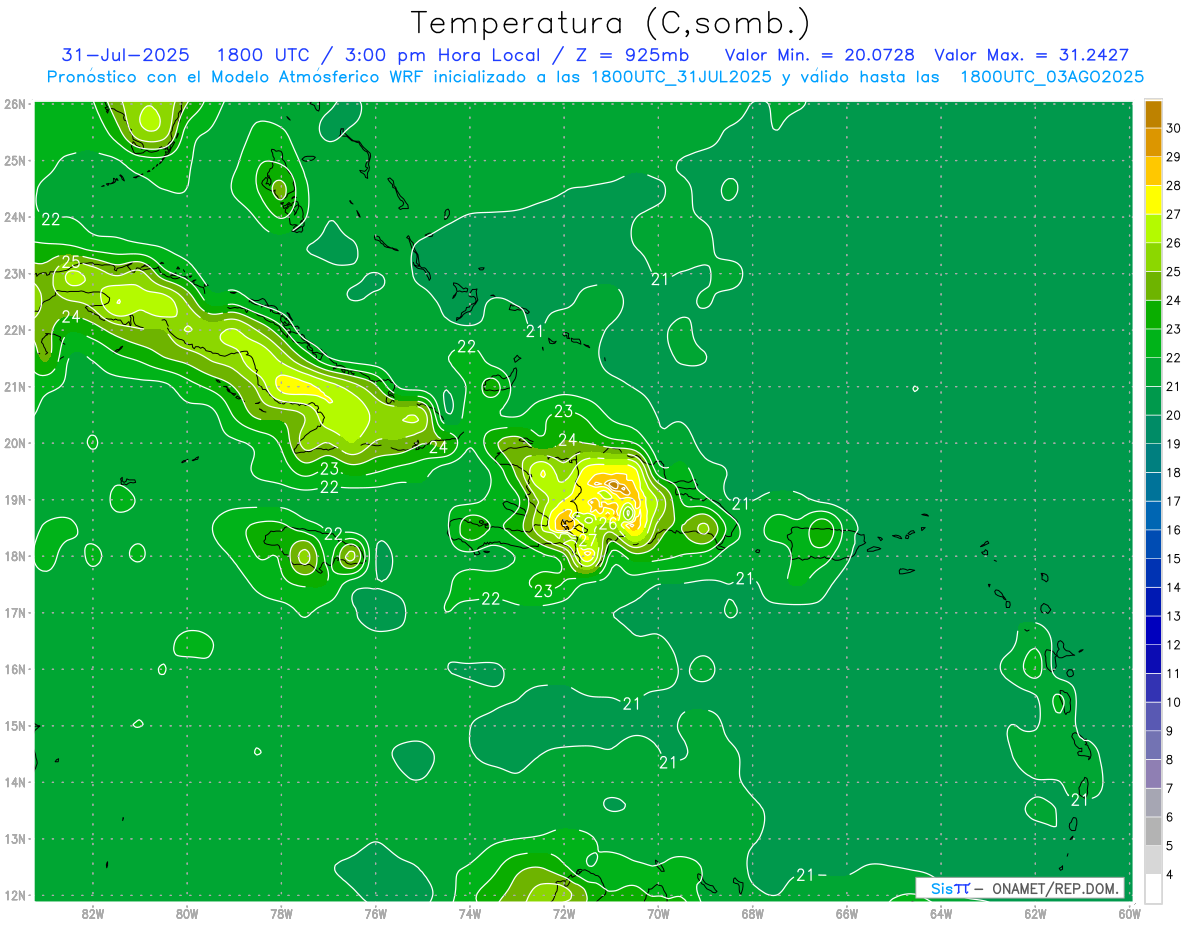Click the '17' value on the color legend

click(x=1174, y=501)
